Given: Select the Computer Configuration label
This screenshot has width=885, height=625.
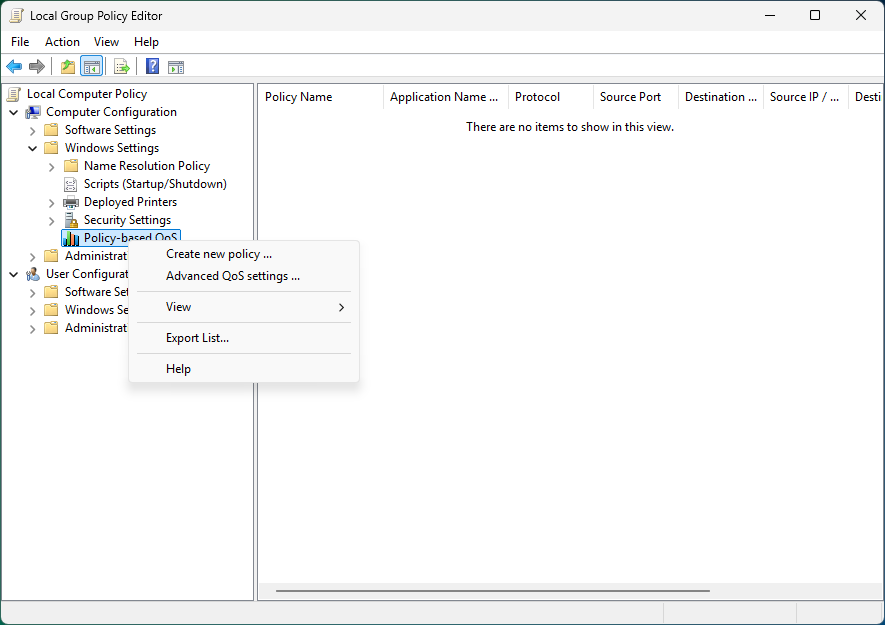Looking at the screenshot, I should pos(111,112).
